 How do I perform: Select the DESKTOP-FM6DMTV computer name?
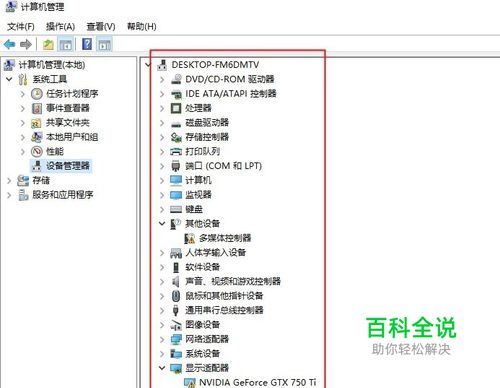(x=215, y=65)
